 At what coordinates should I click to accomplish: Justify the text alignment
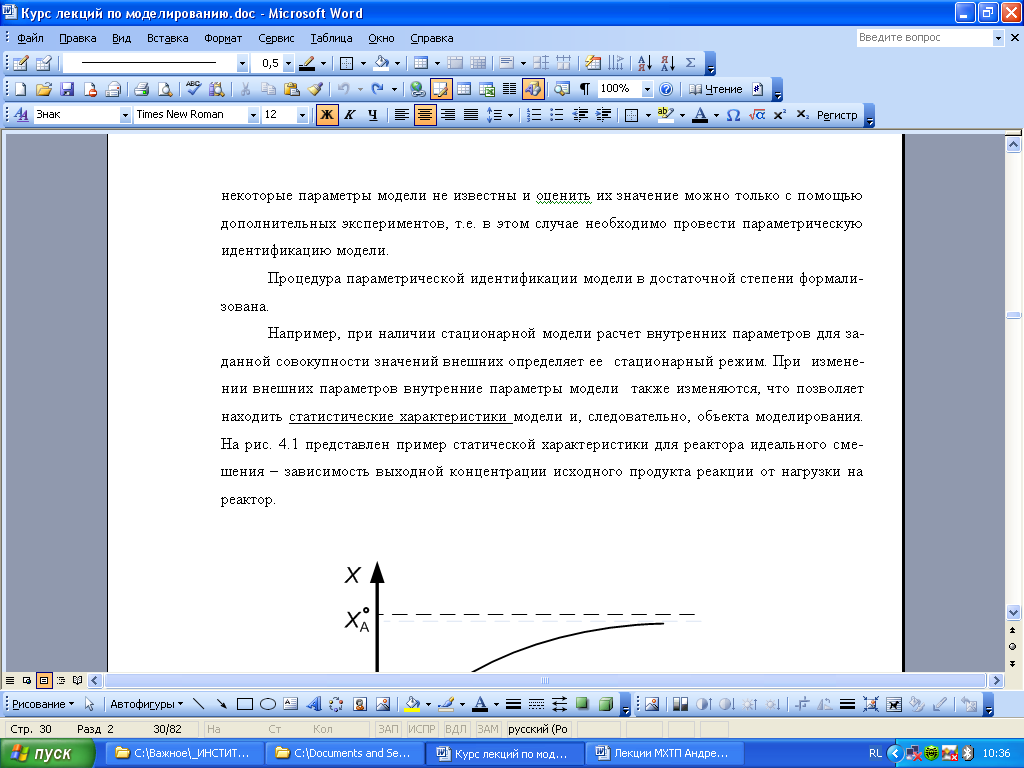click(x=471, y=115)
